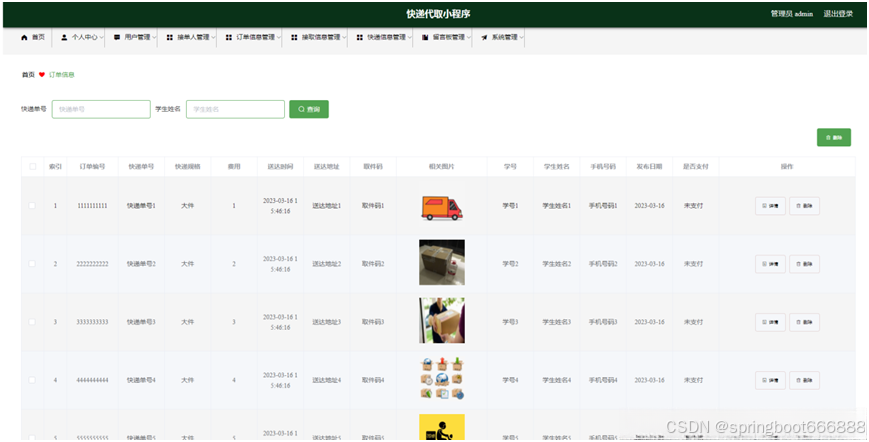Open the package icons grid thumbnail
This screenshot has height=442, width=869.
[442, 379]
